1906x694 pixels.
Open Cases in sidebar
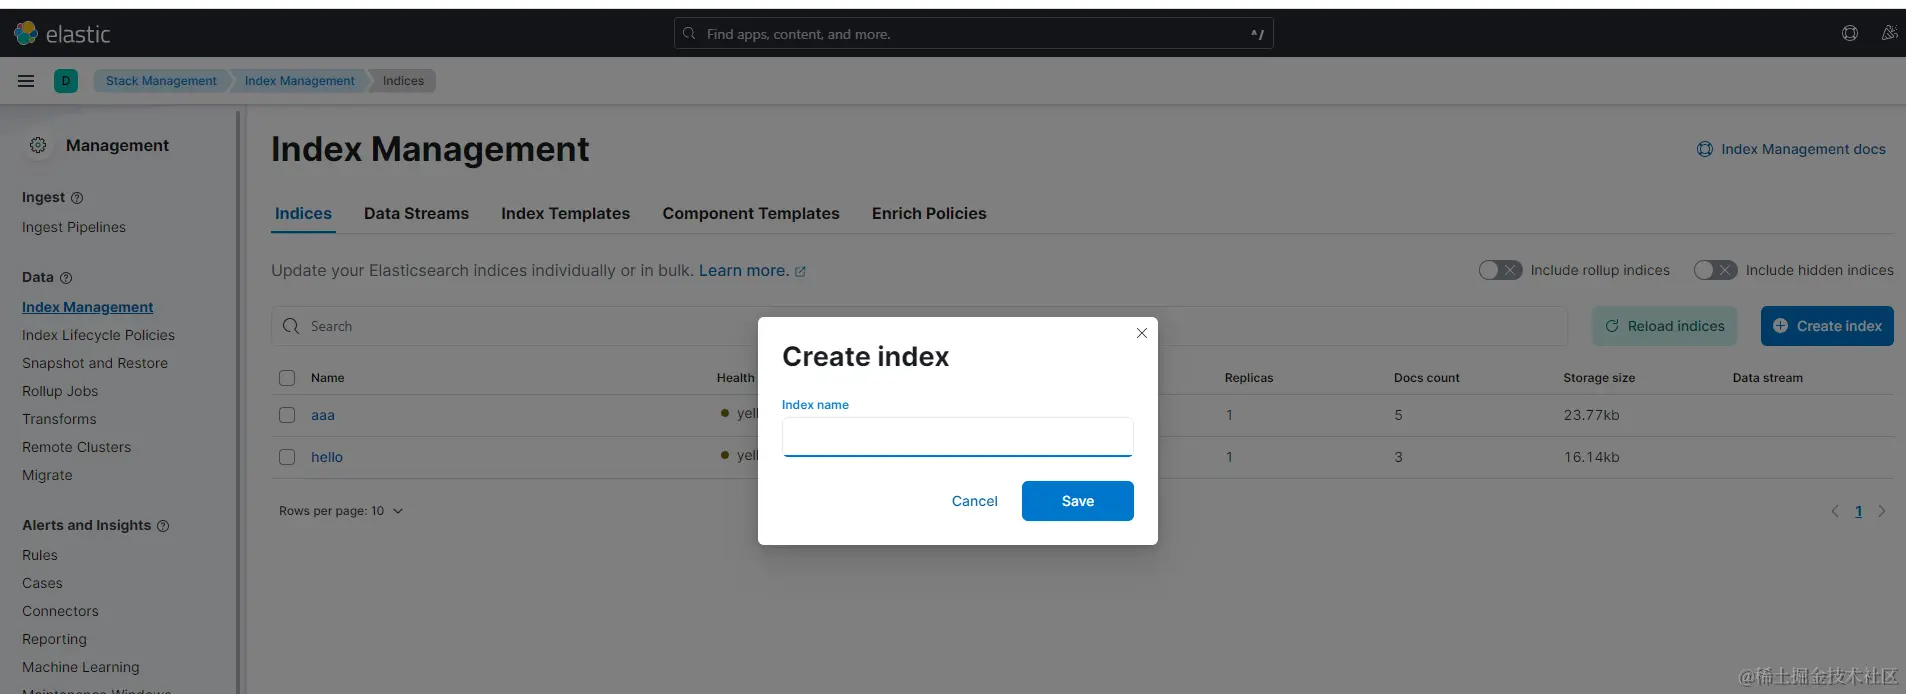(x=42, y=583)
